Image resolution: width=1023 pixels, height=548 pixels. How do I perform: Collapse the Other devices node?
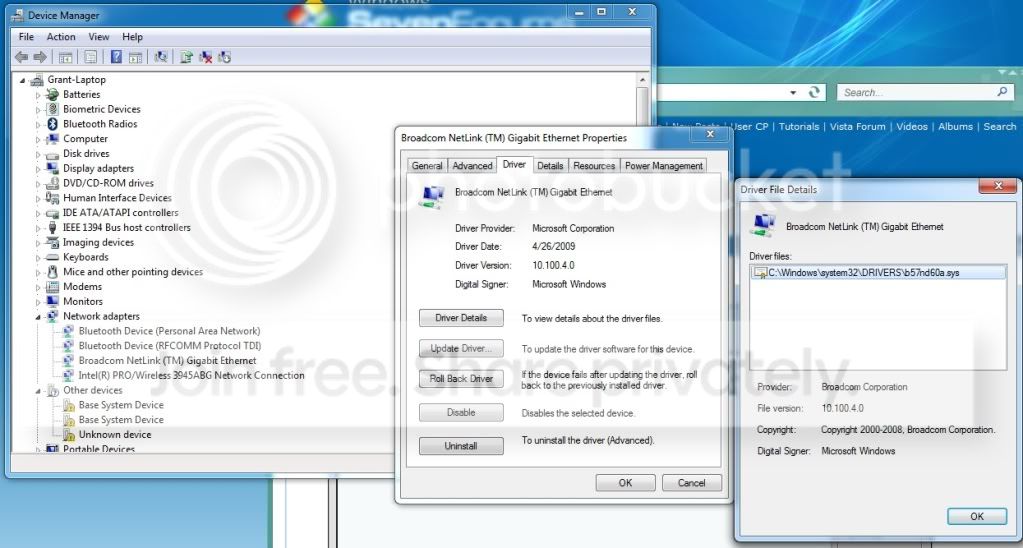[x=38, y=391]
